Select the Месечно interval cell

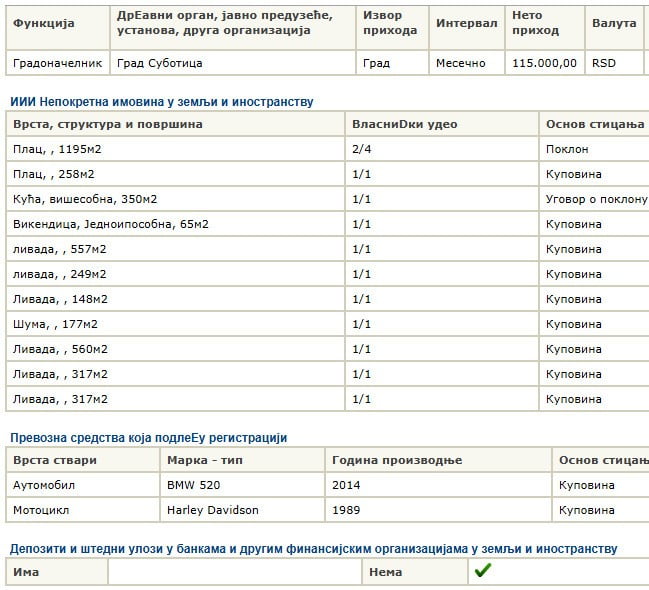(467, 63)
